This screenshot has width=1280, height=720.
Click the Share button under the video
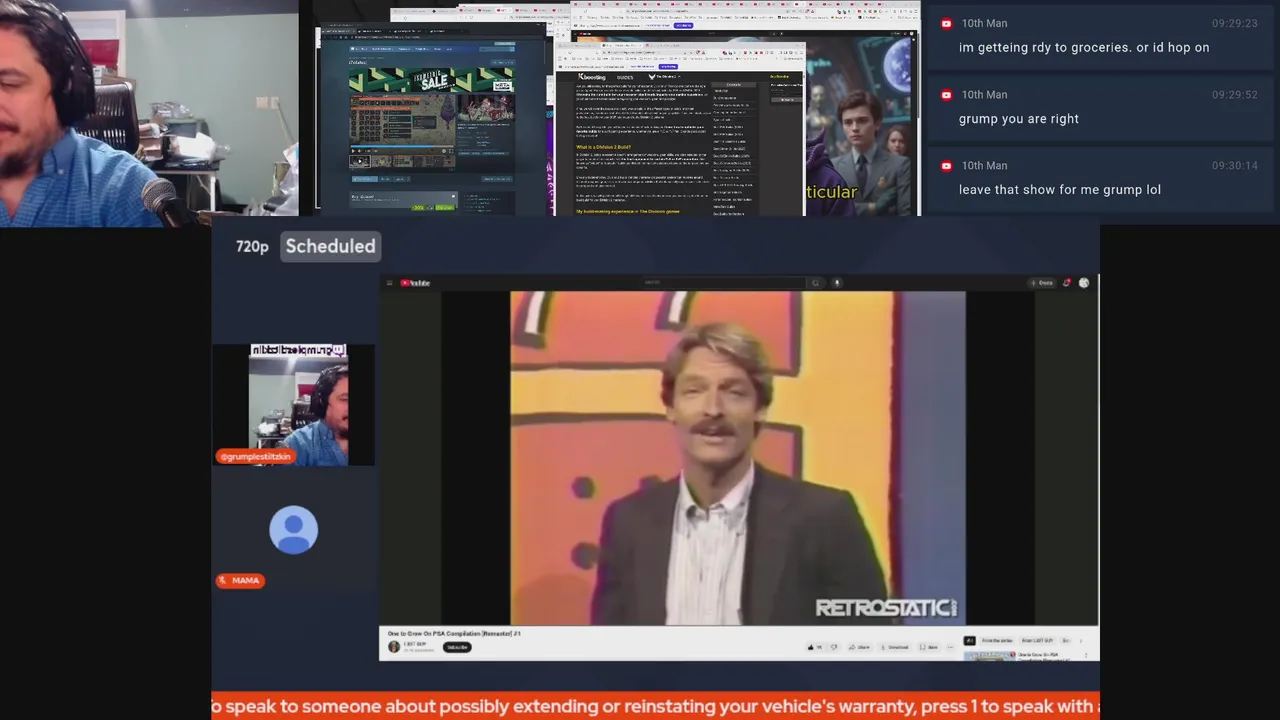pos(860,647)
